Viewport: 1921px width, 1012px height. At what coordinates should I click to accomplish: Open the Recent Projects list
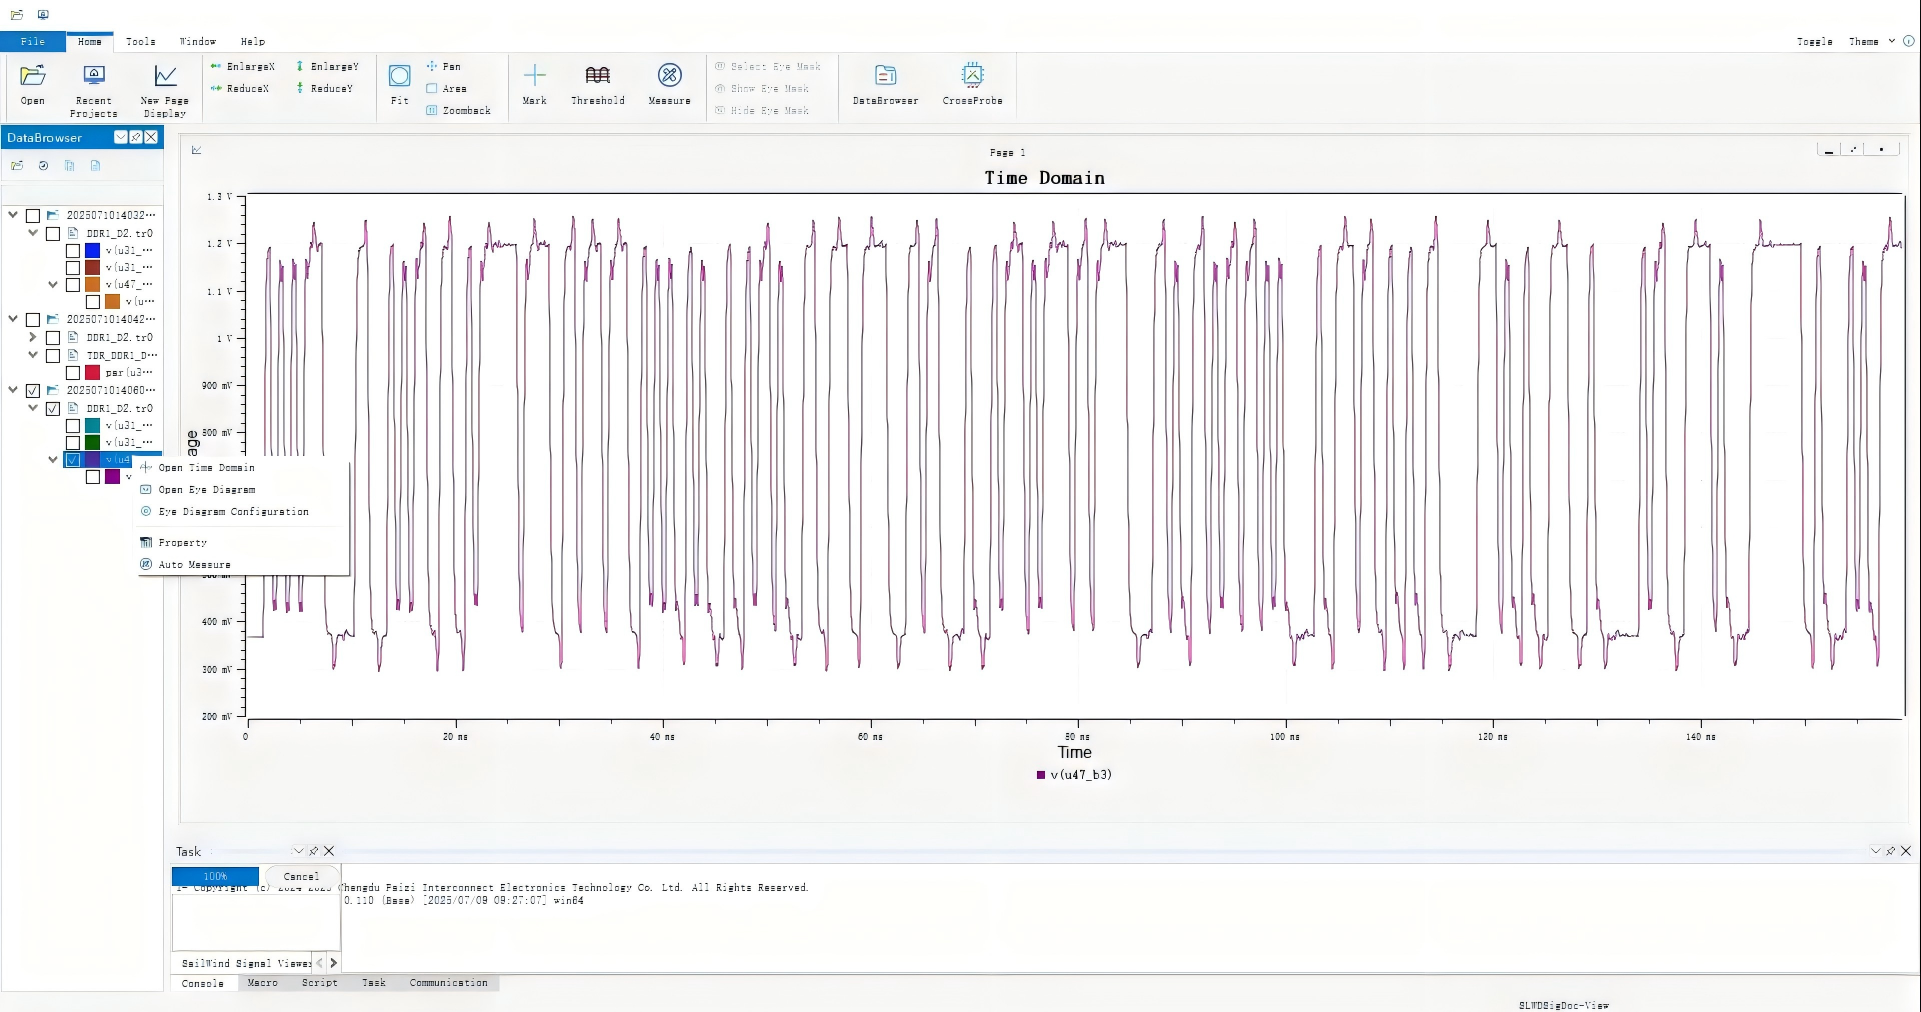coord(94,76)
